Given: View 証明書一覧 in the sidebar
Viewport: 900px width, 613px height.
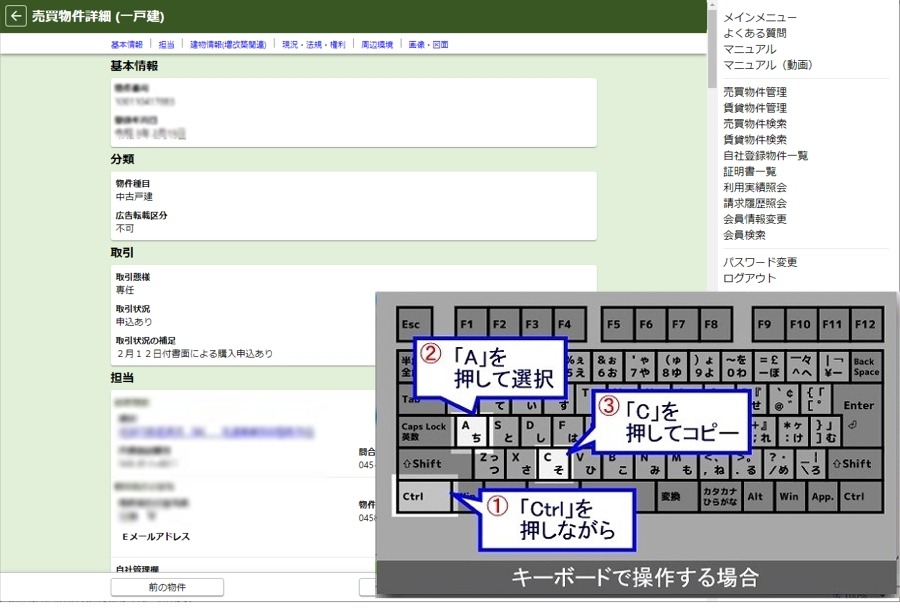Looking at the screenshot, I should click(749, 172).
